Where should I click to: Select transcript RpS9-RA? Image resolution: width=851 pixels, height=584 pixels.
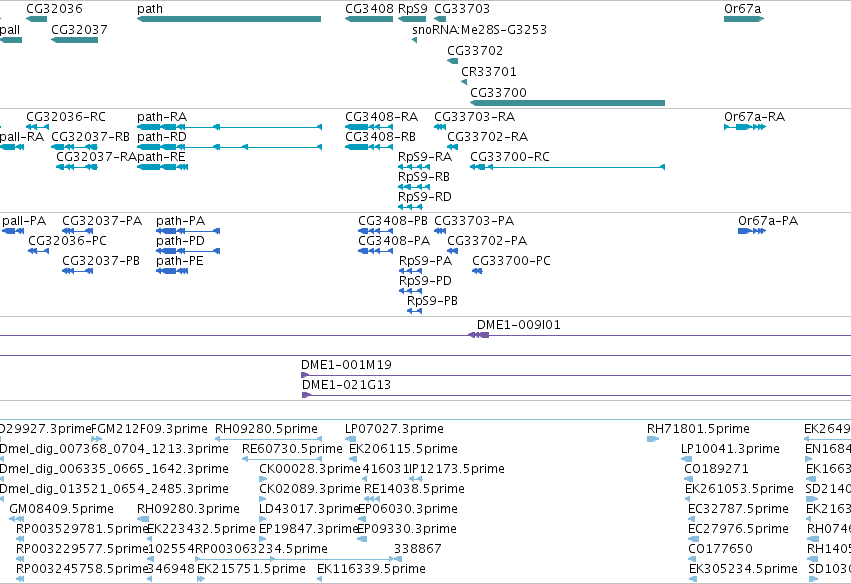(x=414, y=167)
